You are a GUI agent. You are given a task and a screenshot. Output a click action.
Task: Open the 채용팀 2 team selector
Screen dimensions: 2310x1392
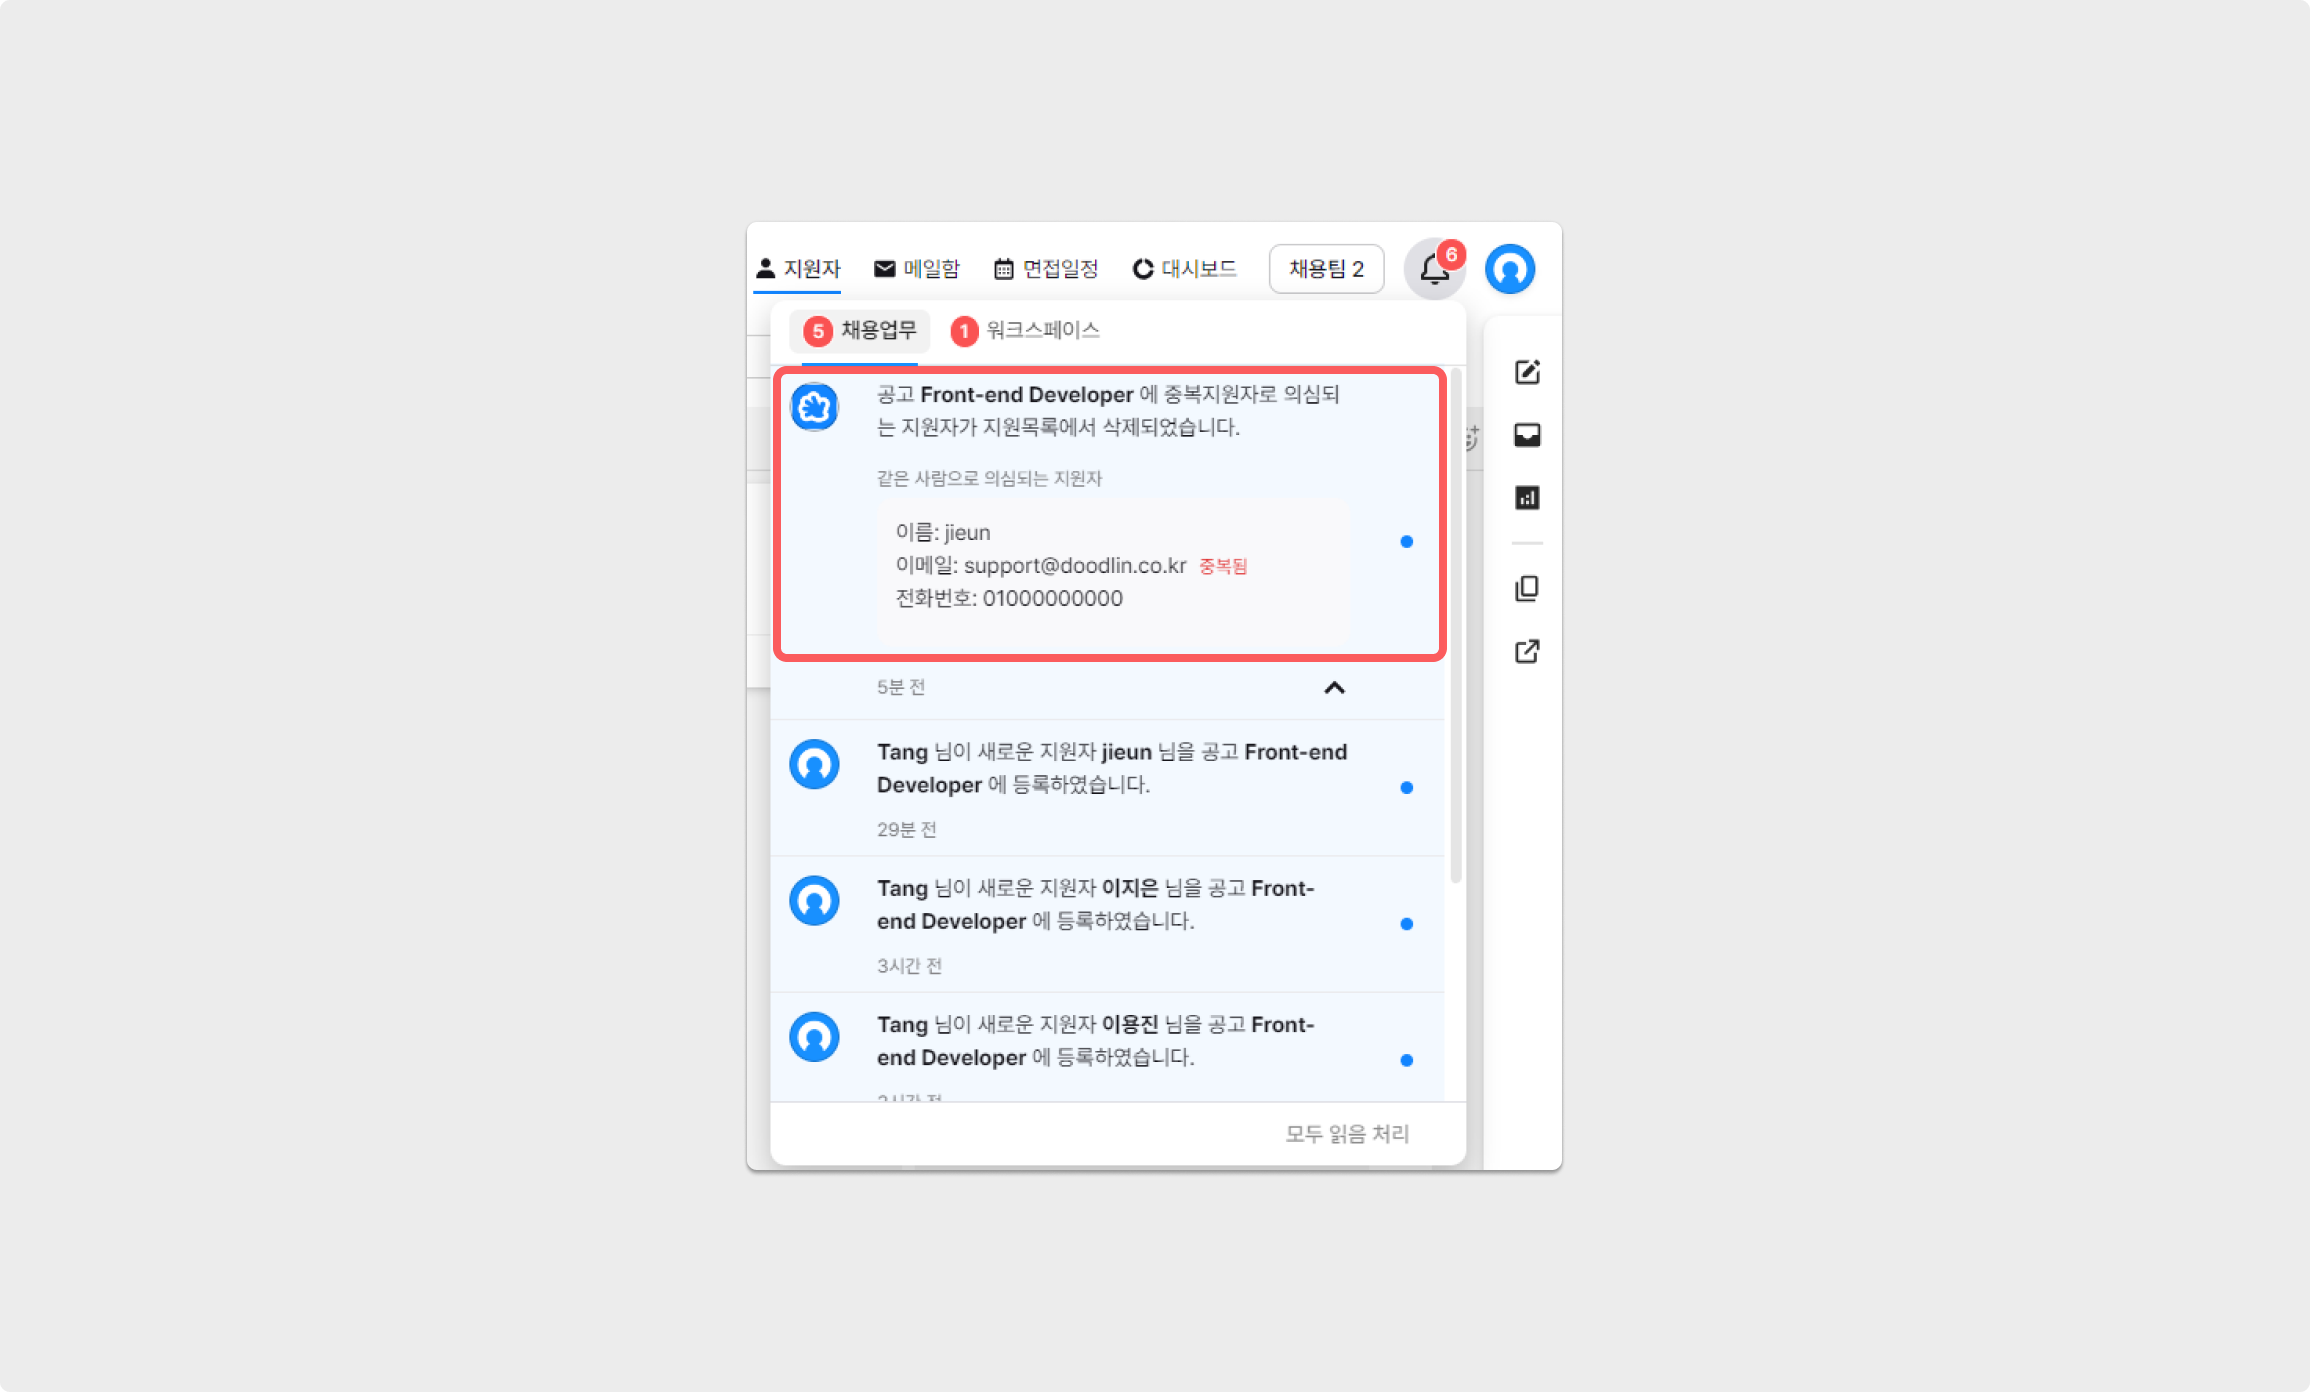click(x=1326, y=269)
